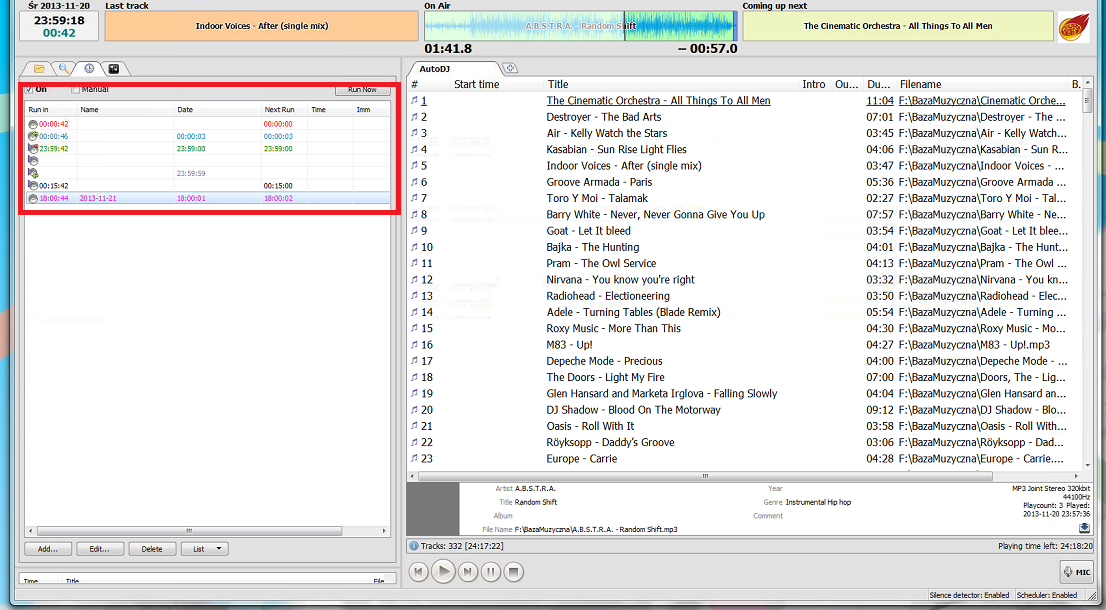1106x610 pixels.
Task: Click the event icon for 23:59:42 row
Action: click(x=33, y=149)
